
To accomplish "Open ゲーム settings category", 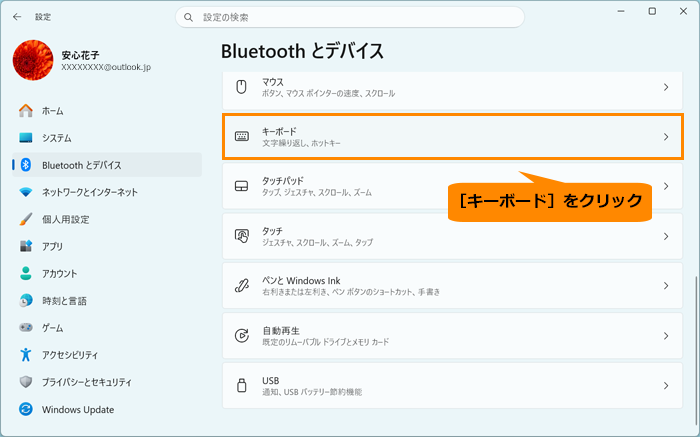I will pos(107,328).
